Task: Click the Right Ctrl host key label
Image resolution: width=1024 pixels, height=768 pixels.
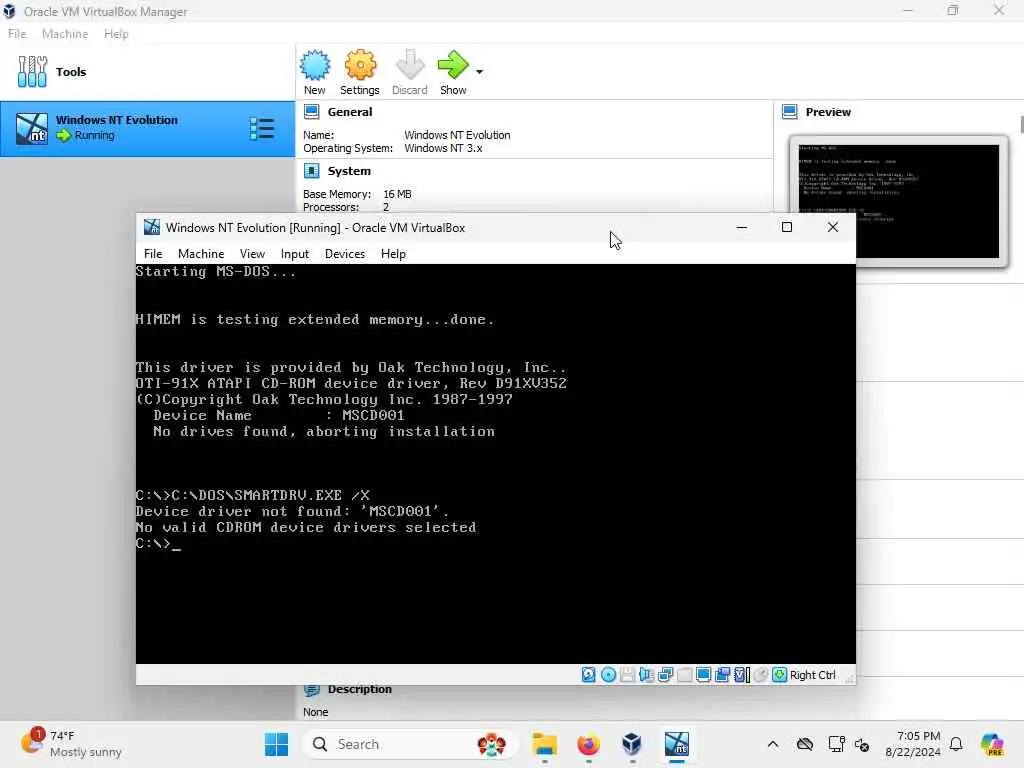Action: pos(812,675)
